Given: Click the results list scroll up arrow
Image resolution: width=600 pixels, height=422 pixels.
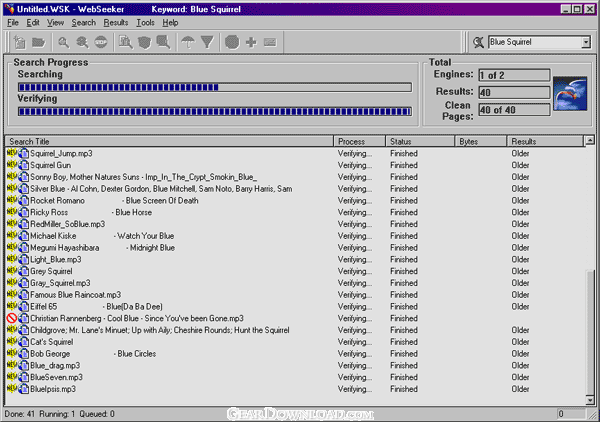Looking at the screenshot, I should [590, 141].
